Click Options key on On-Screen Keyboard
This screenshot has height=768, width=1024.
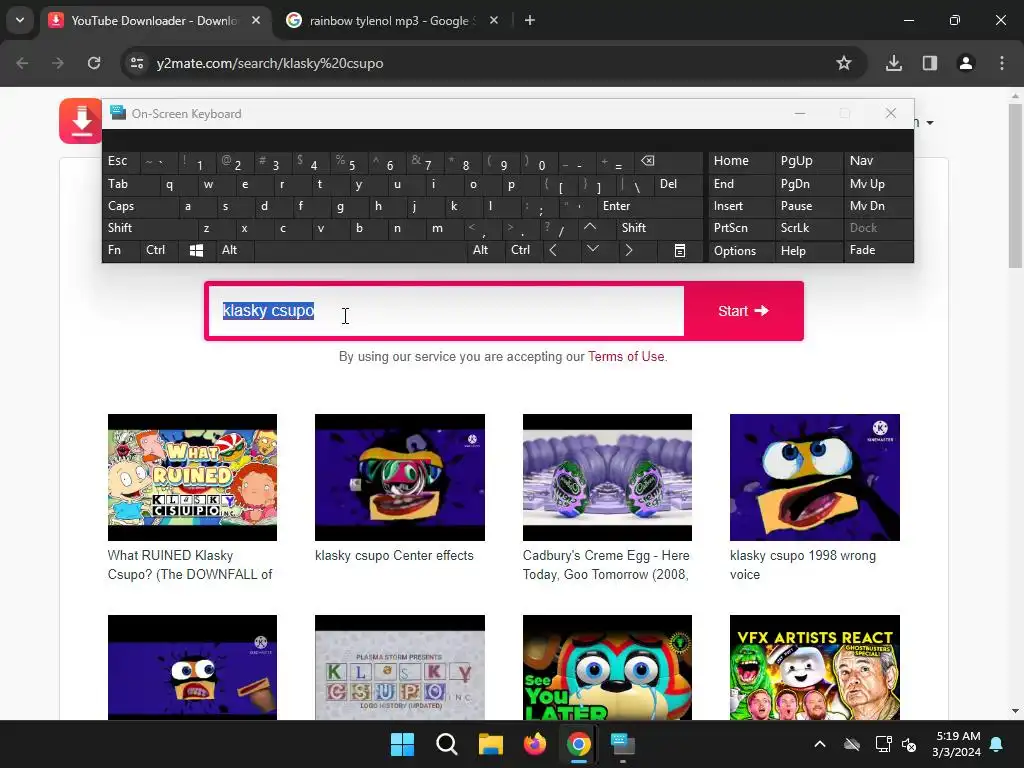[x=741, y=251]
